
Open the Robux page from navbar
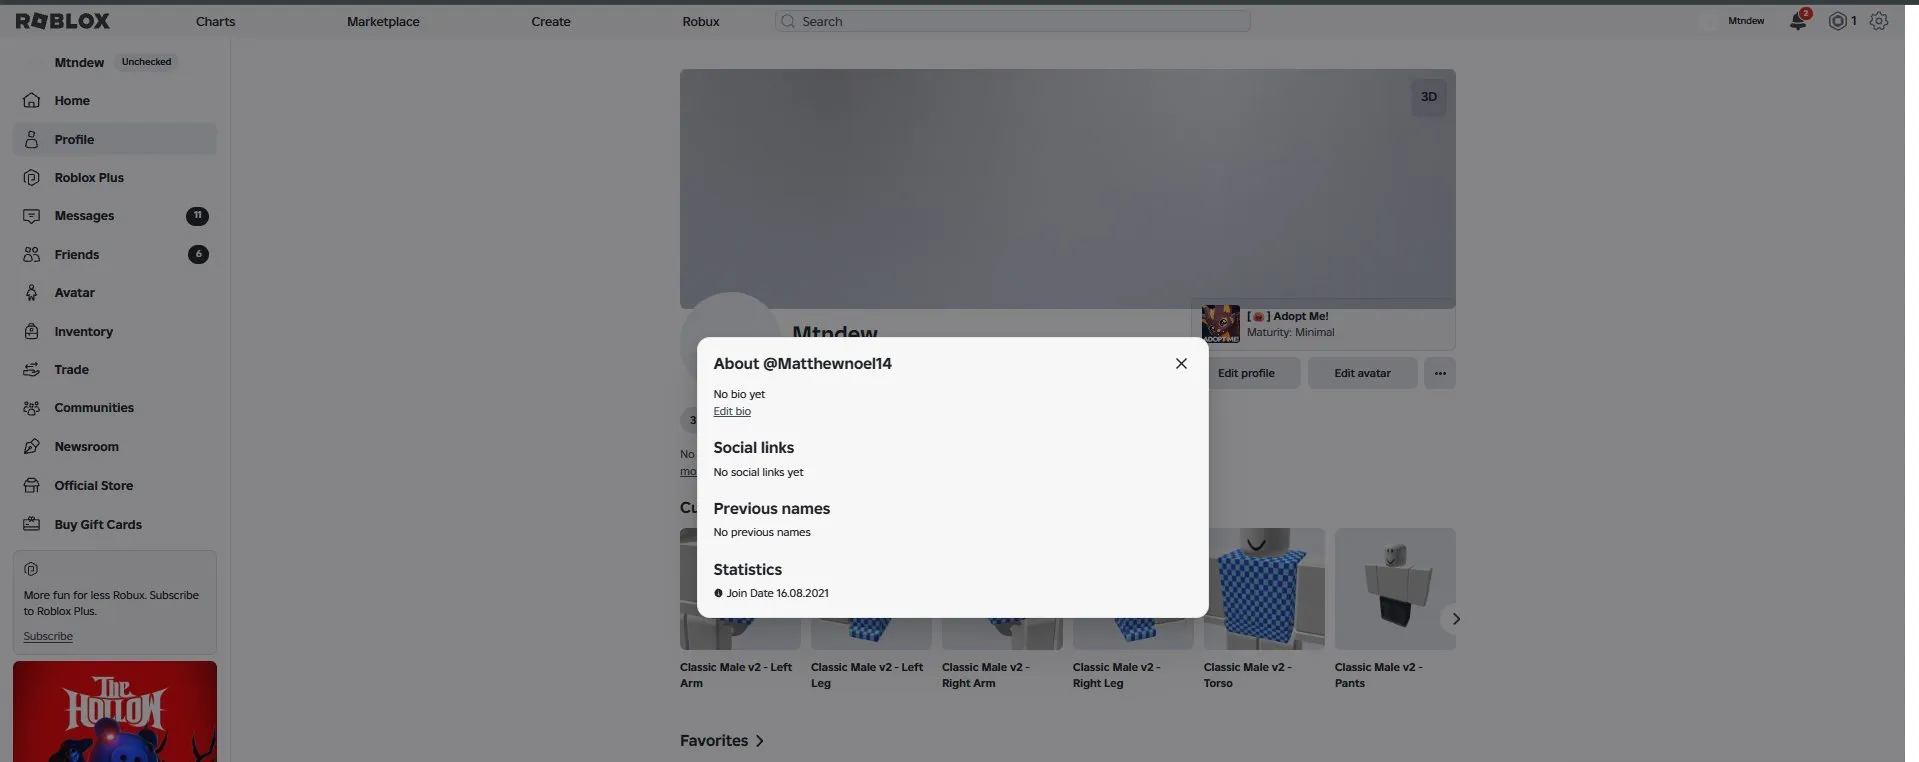701,21
